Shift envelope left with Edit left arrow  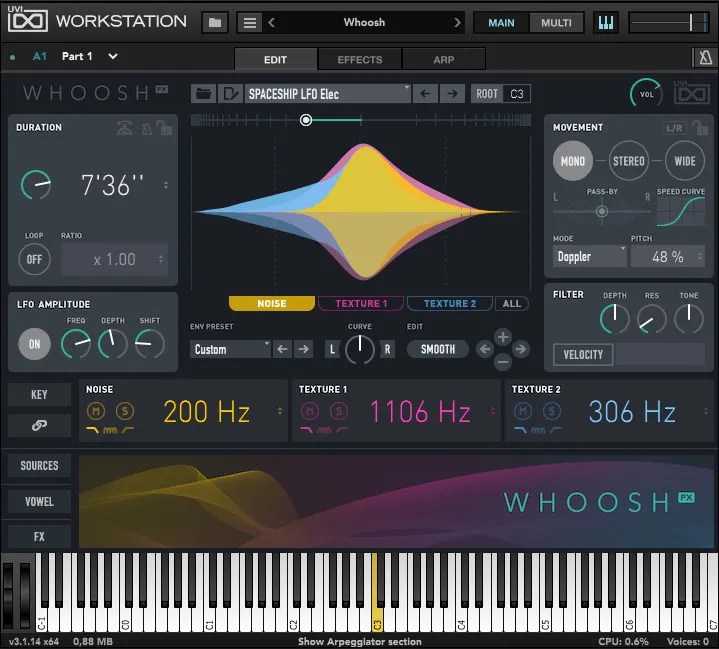pyautogui.click(x=485, y=349)
